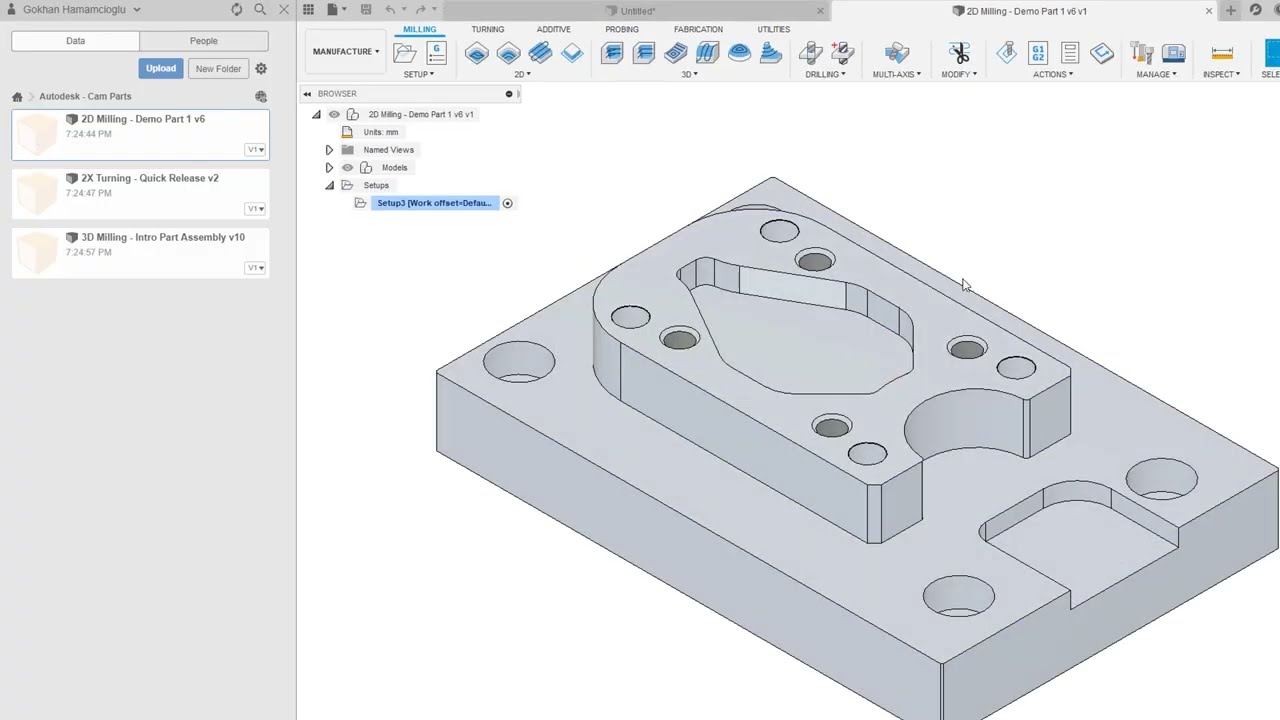Expand the 3D toolbar dropdown
This screenshot has height=720, width=1280.
[690, 75]
